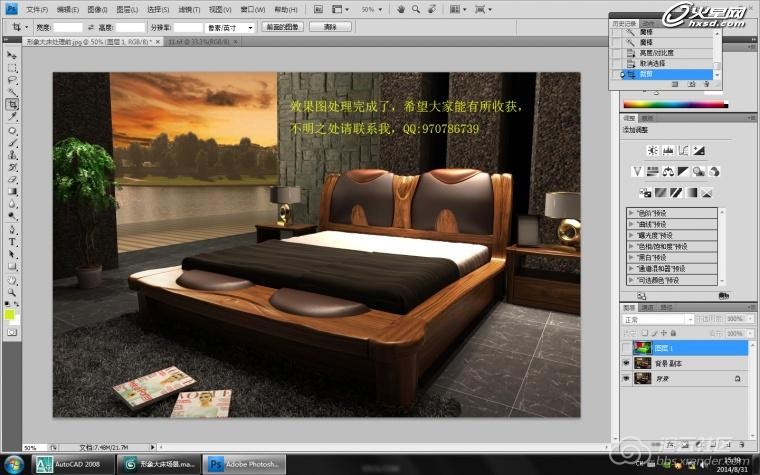Toggle visibility of 图层 1 layer
Viewport: 760px width, 475px height.
point(626,348)
